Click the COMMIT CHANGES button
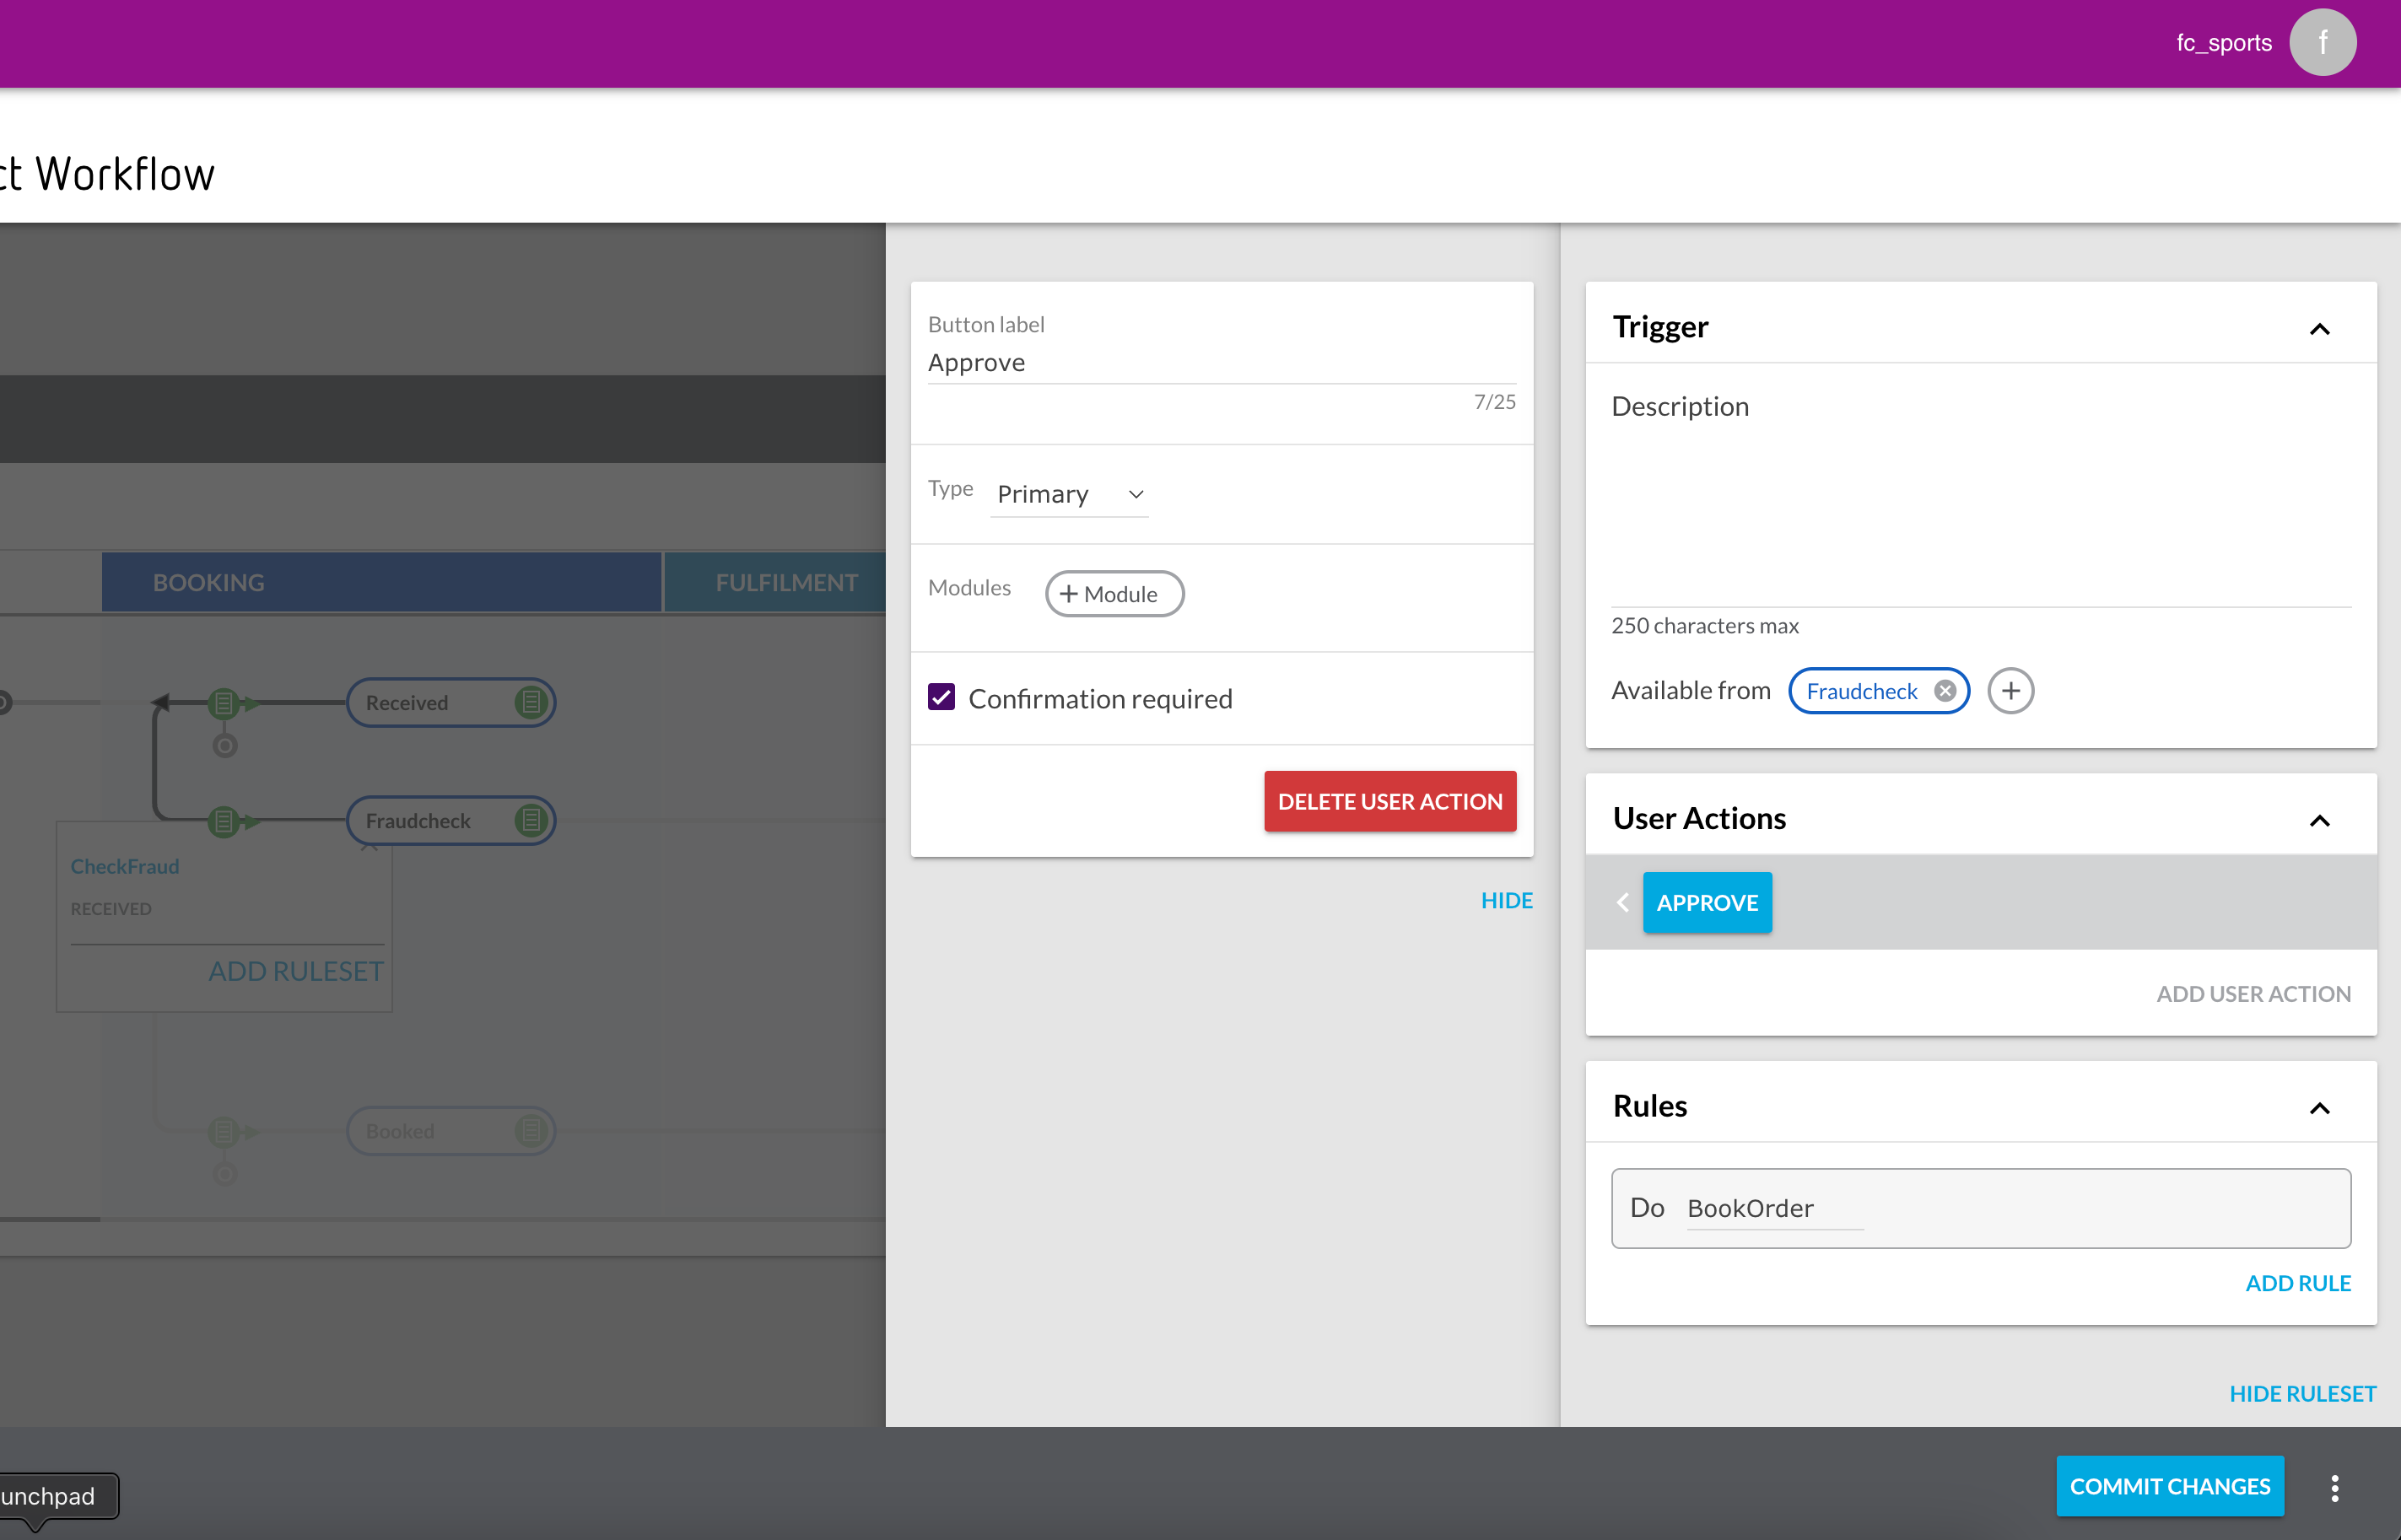 tap(2170, 1488)
